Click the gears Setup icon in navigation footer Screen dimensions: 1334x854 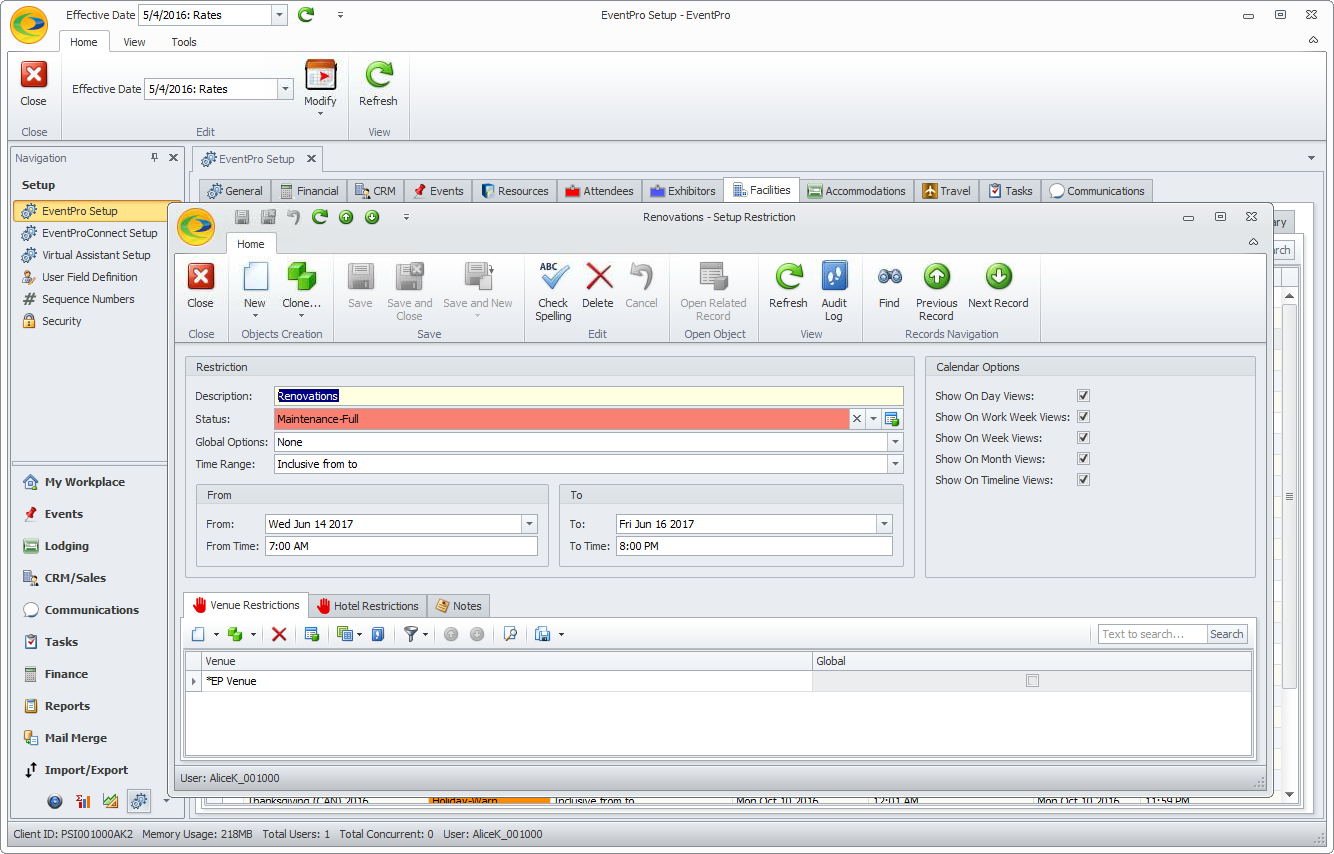tap(139, 801)
